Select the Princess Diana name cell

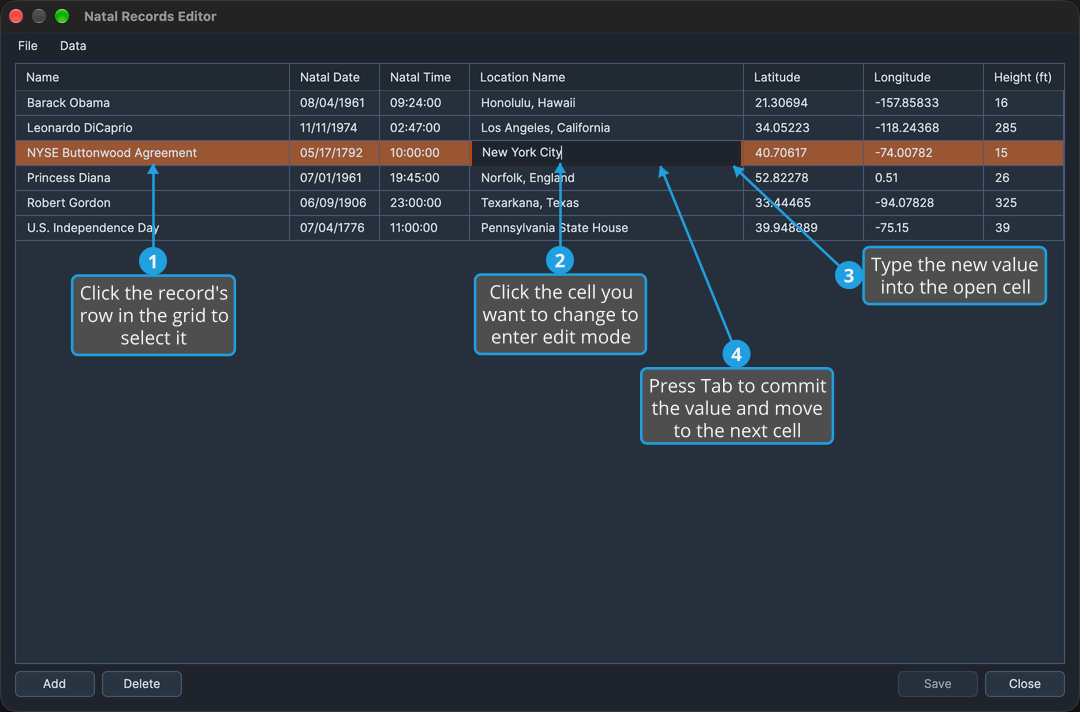coord(152,178)
